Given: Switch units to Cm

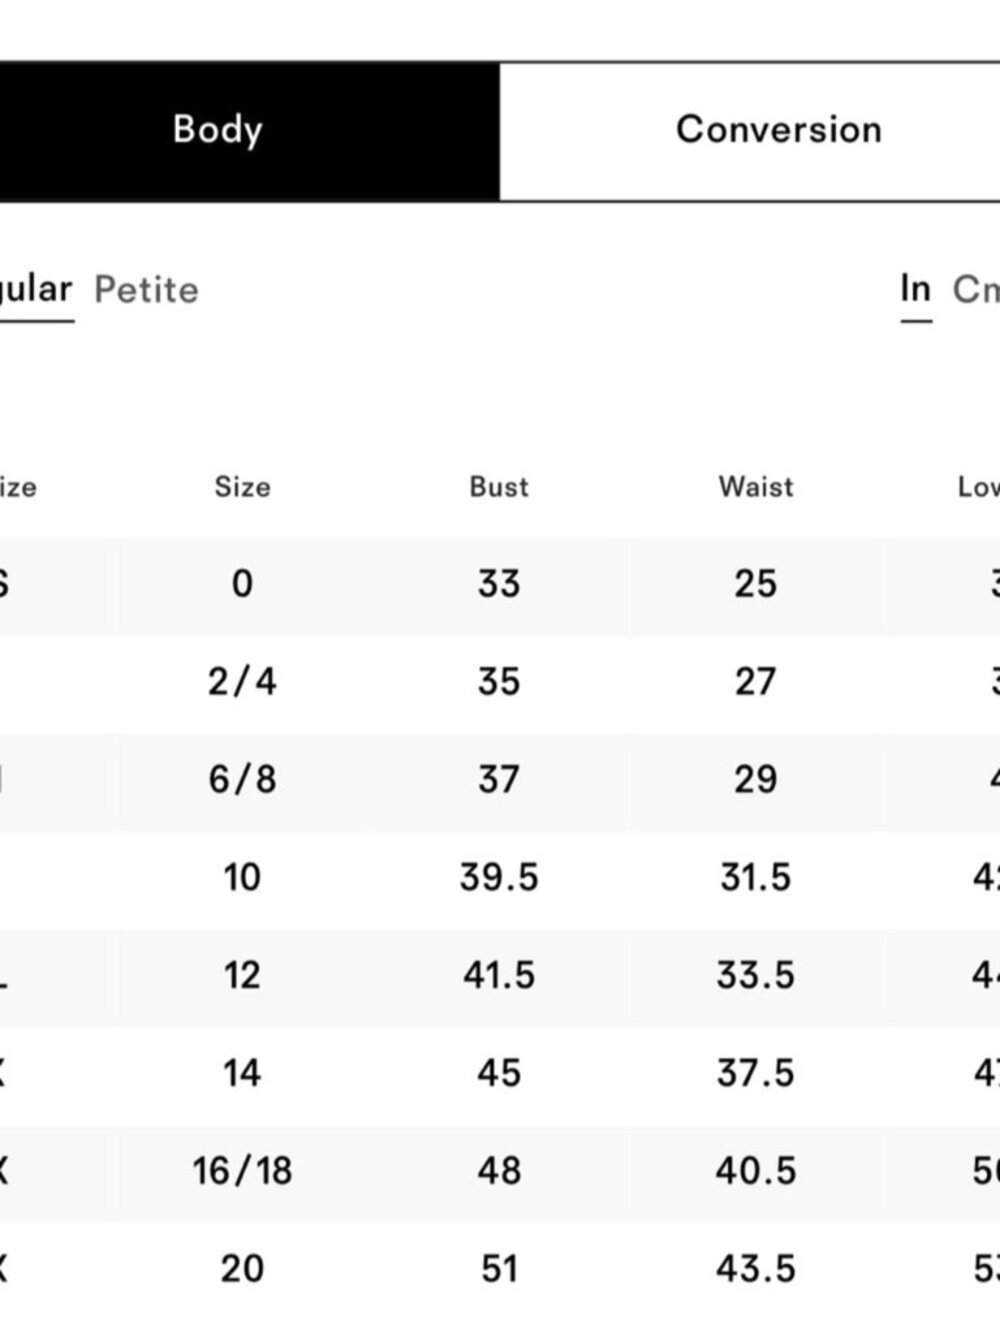Looking at the screenshot, I should 976,289.
